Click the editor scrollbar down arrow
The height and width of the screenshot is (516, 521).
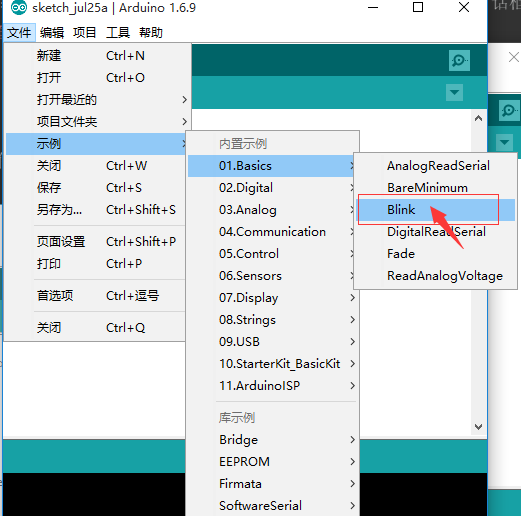[x=478, y=427]
